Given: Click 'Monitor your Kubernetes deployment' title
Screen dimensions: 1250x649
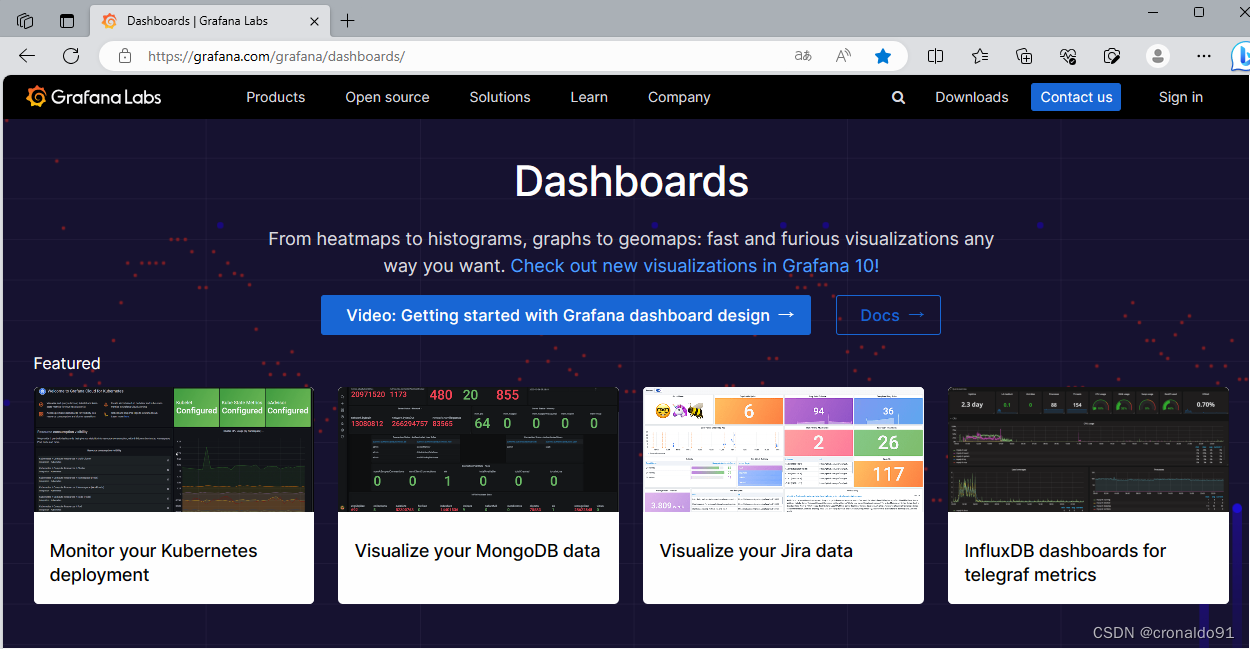Looking at the screenshot, I should point(153,563).
